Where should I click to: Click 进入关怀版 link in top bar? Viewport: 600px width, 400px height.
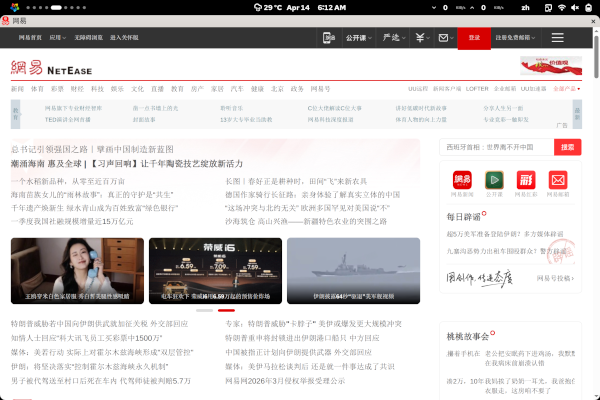[124, 38]
